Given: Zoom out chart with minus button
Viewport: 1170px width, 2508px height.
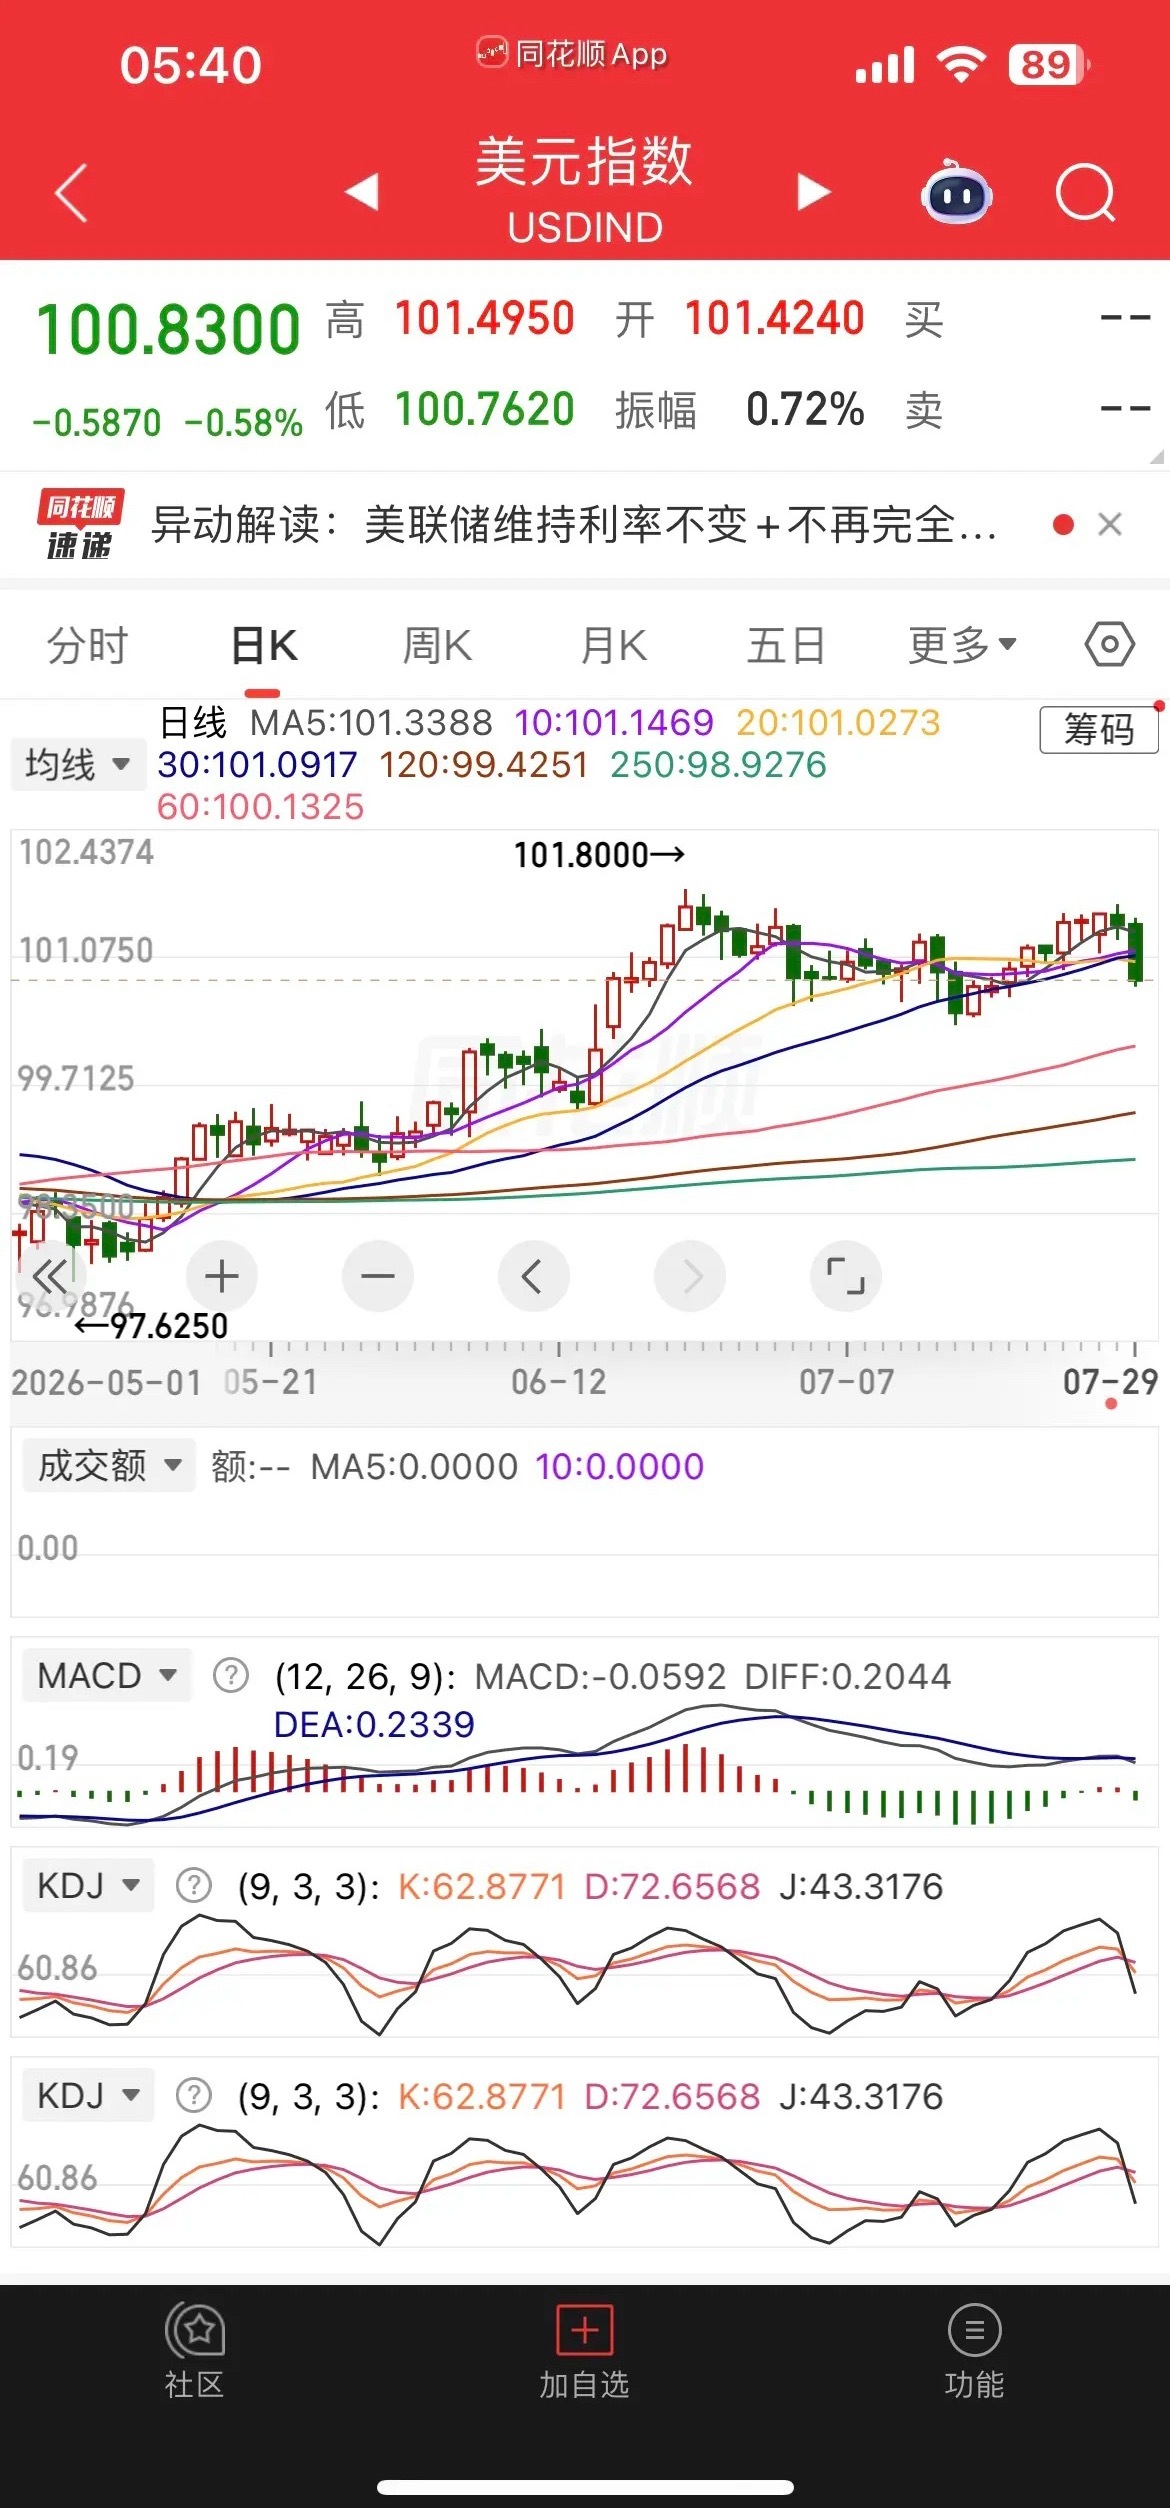Looking at the screenshot, I should pyautogui.click(x=377, y=1276).
